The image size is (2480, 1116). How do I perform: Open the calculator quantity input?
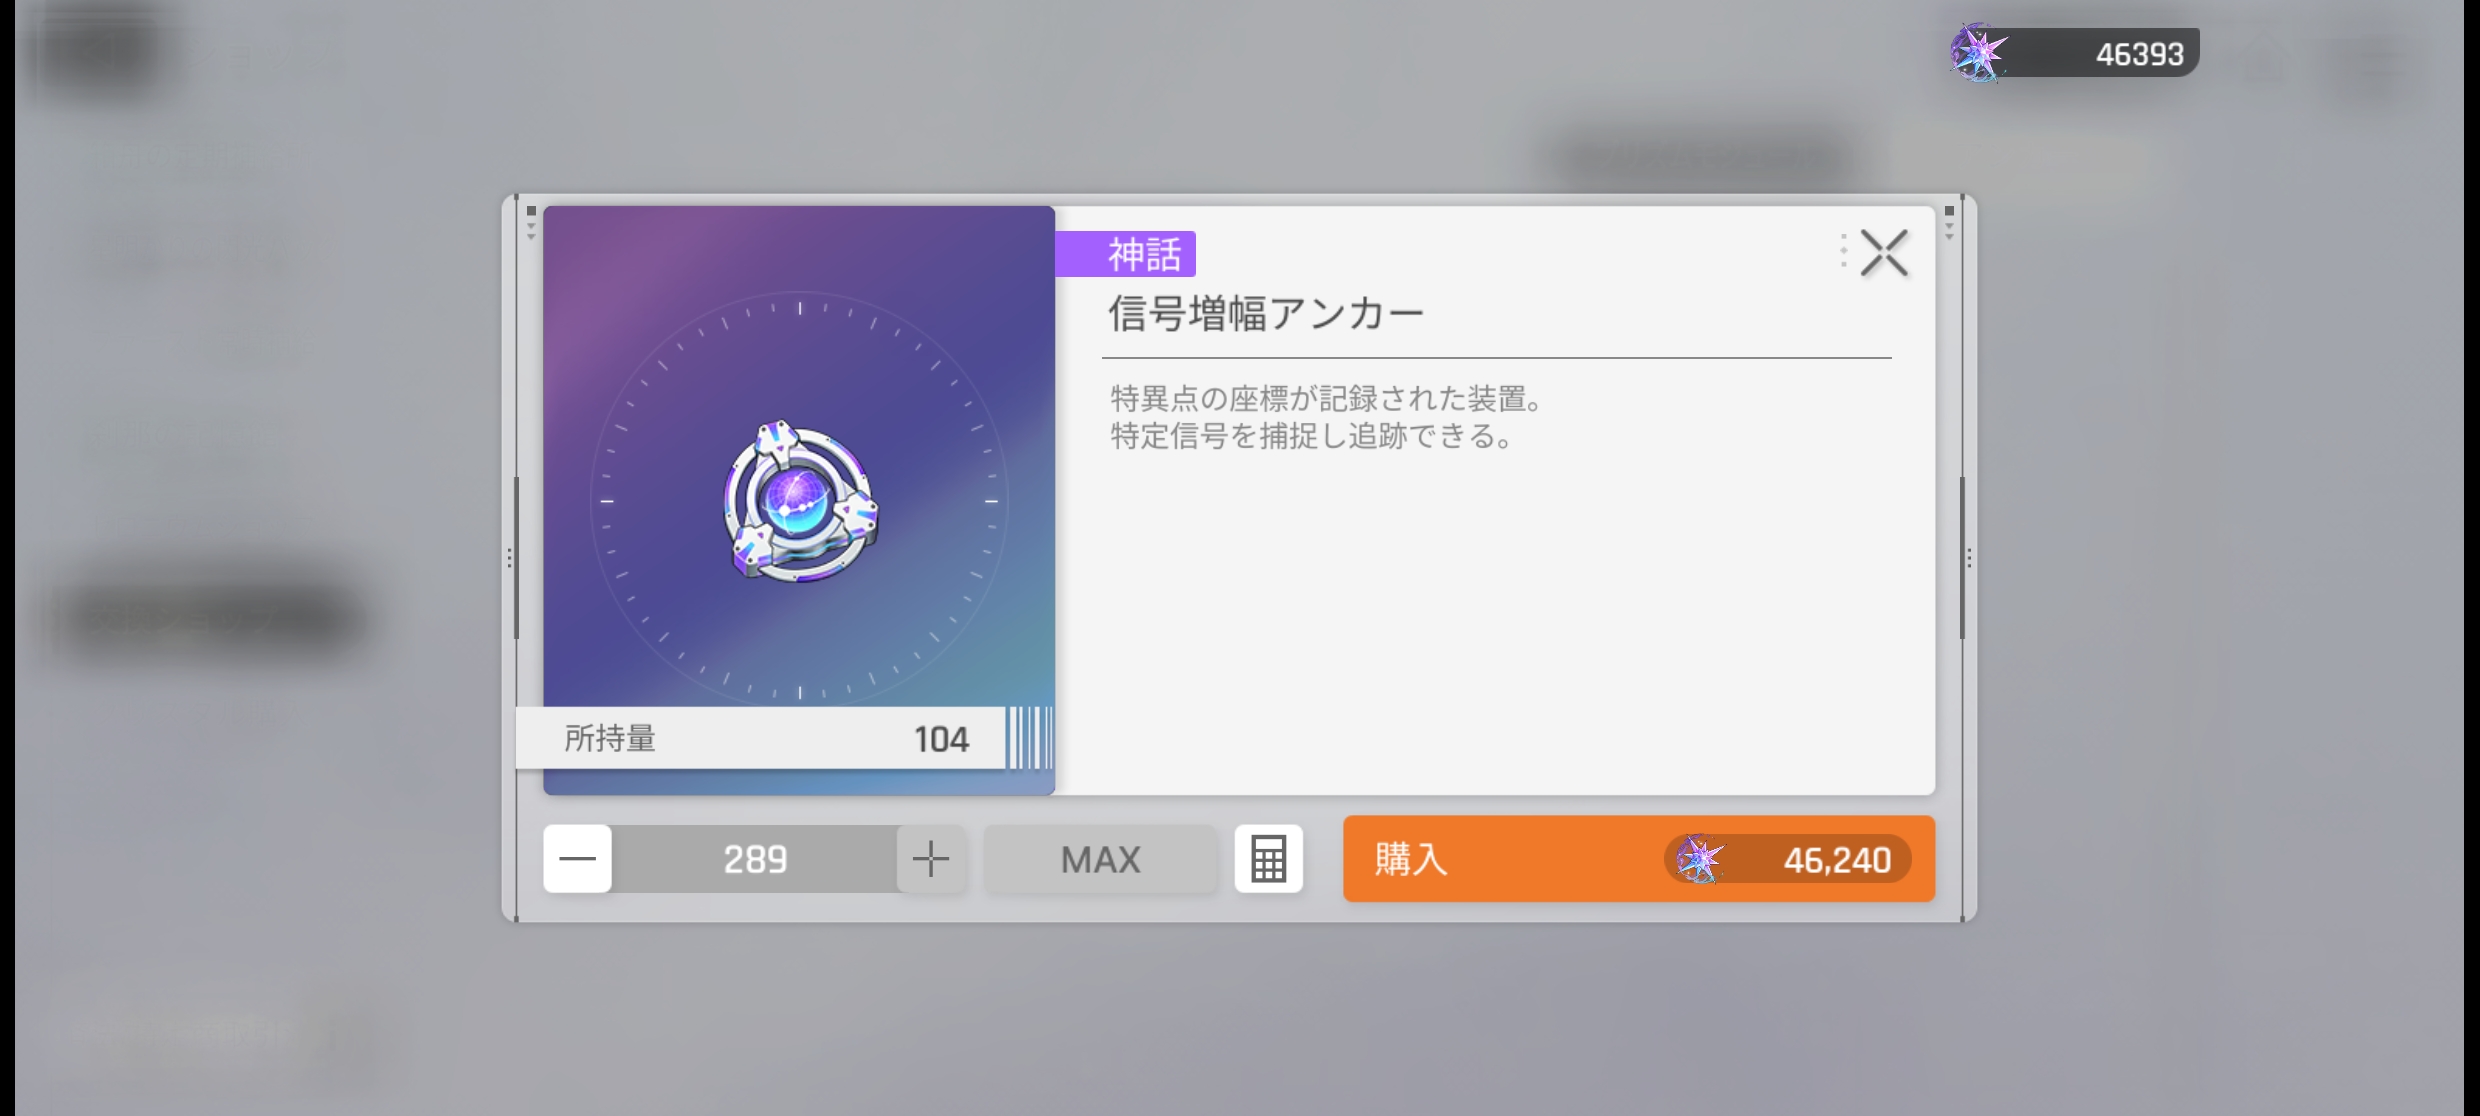(1268, 859)
